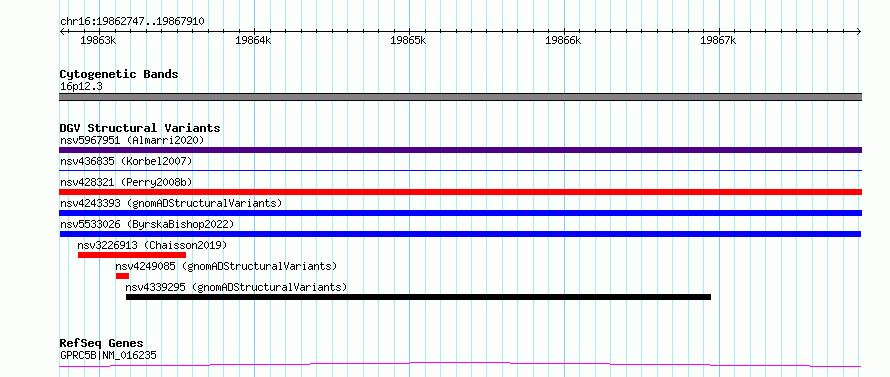Click the black nsv4339295 variant bar
Screen dimensions: 890x377
pos(418,297)
